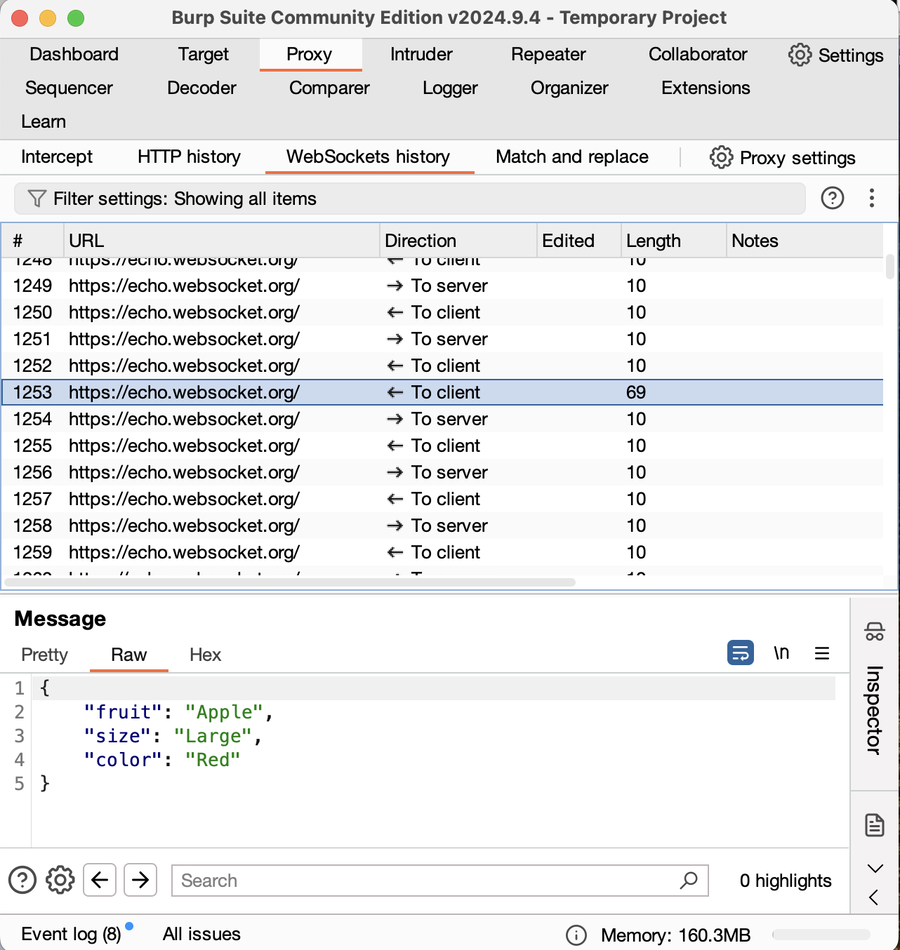
Task: Open the Organizer tab
Action: 569,88
